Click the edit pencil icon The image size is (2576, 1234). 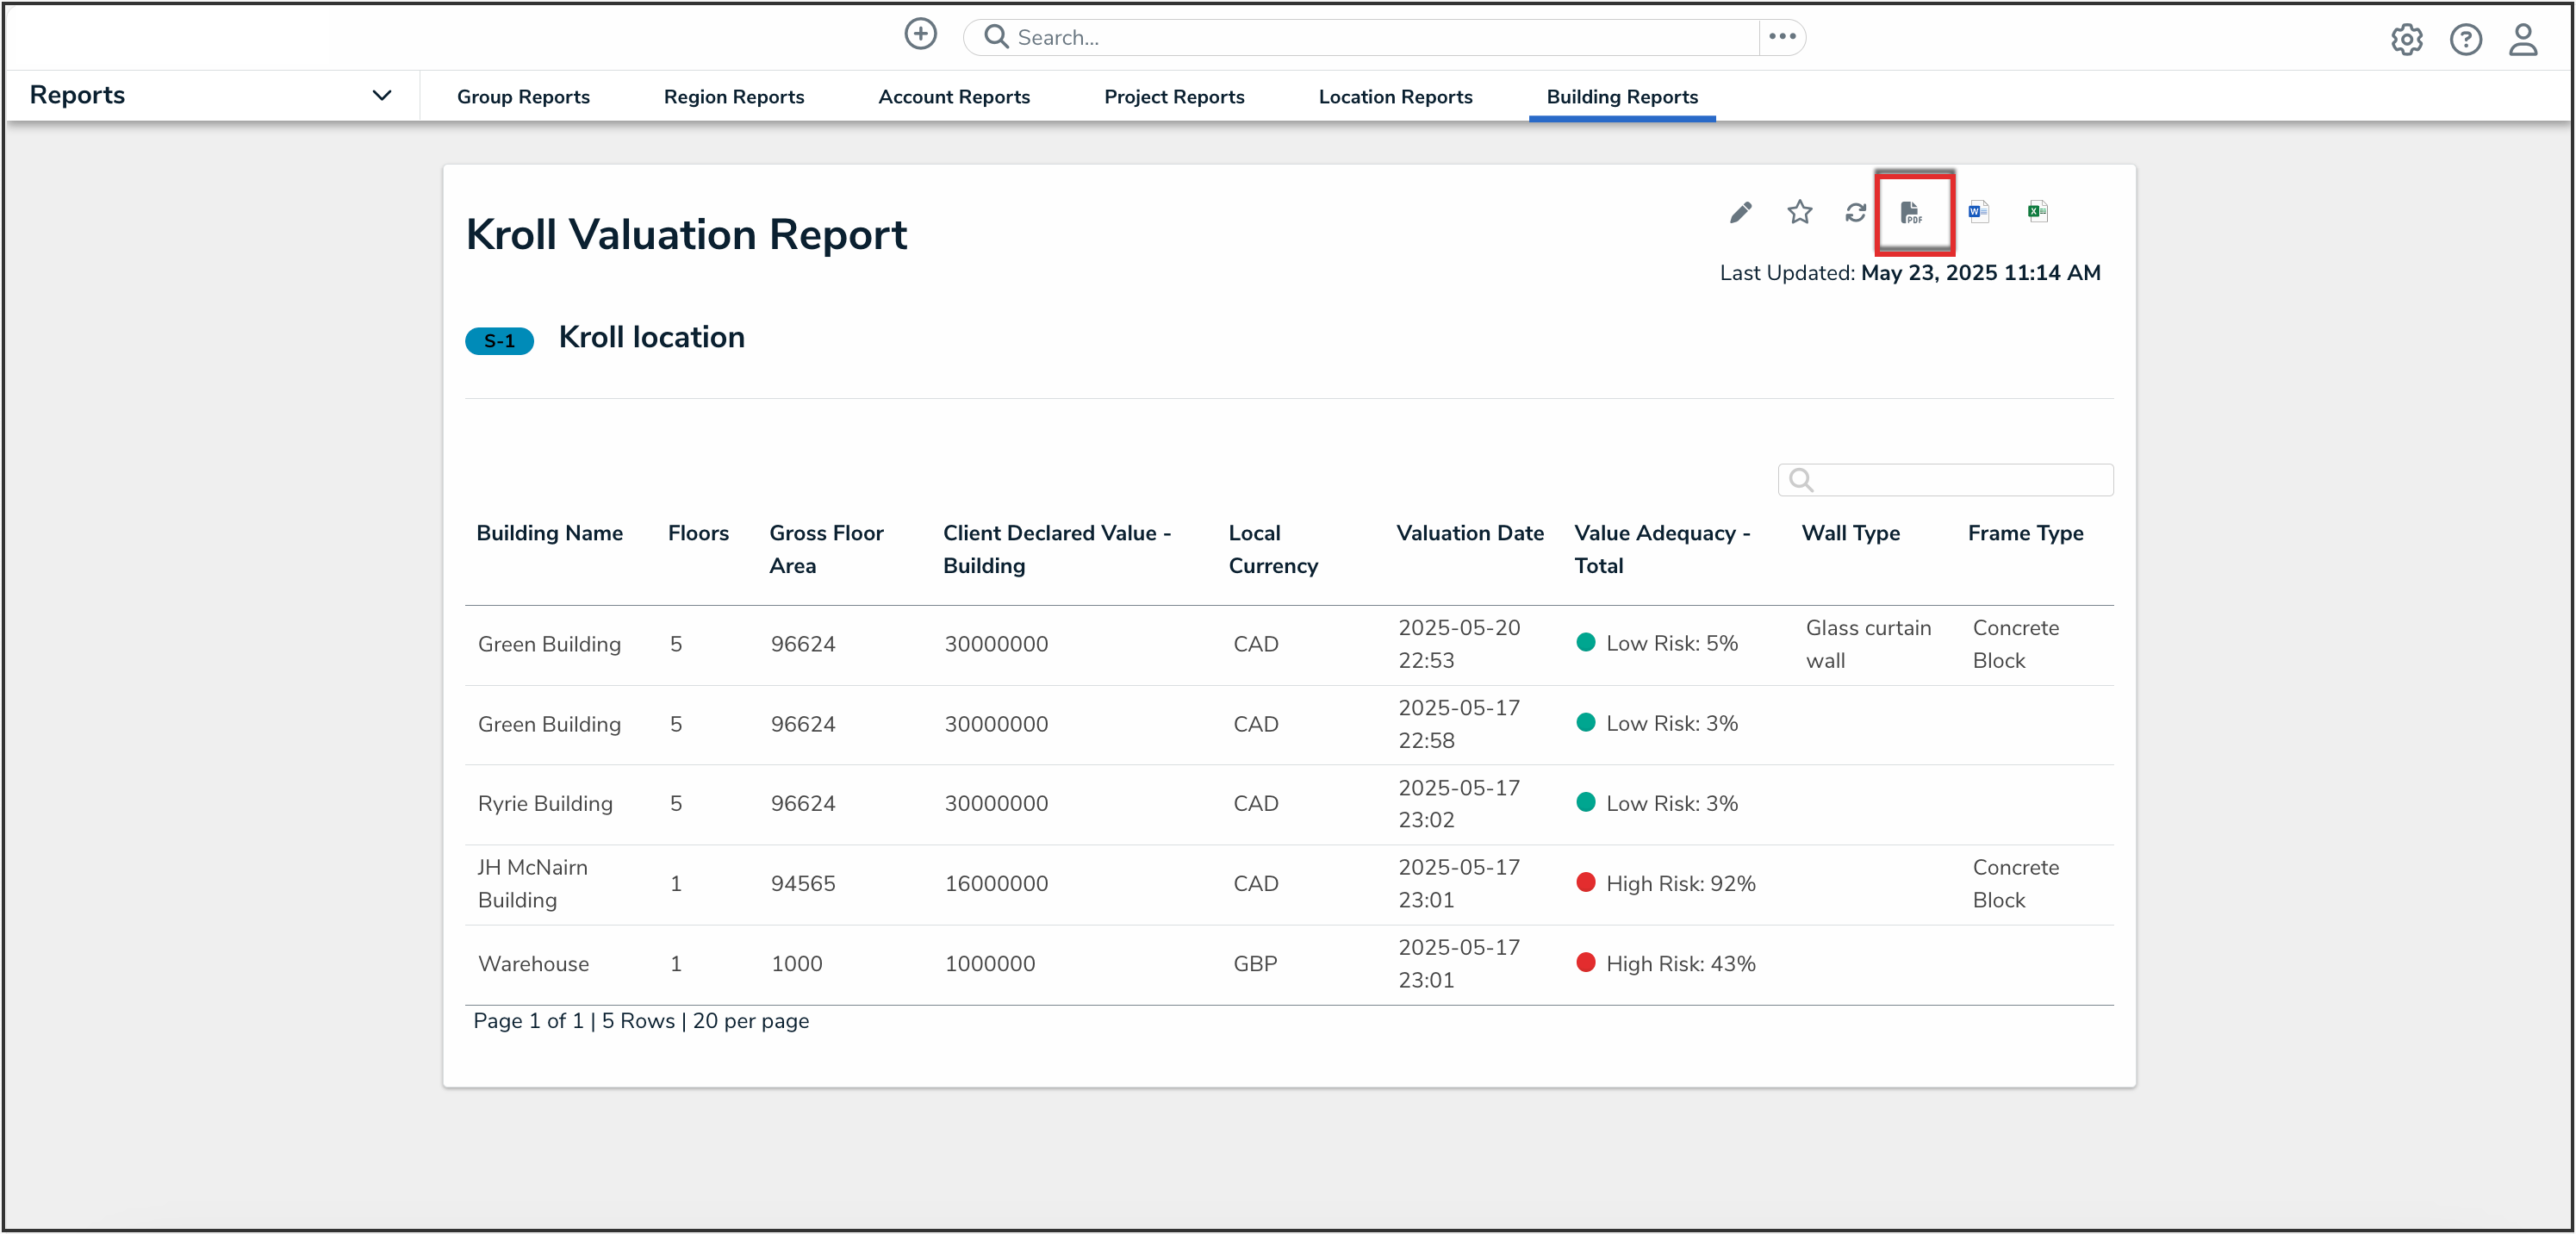pyautogui.click(x=1740, y=212)
